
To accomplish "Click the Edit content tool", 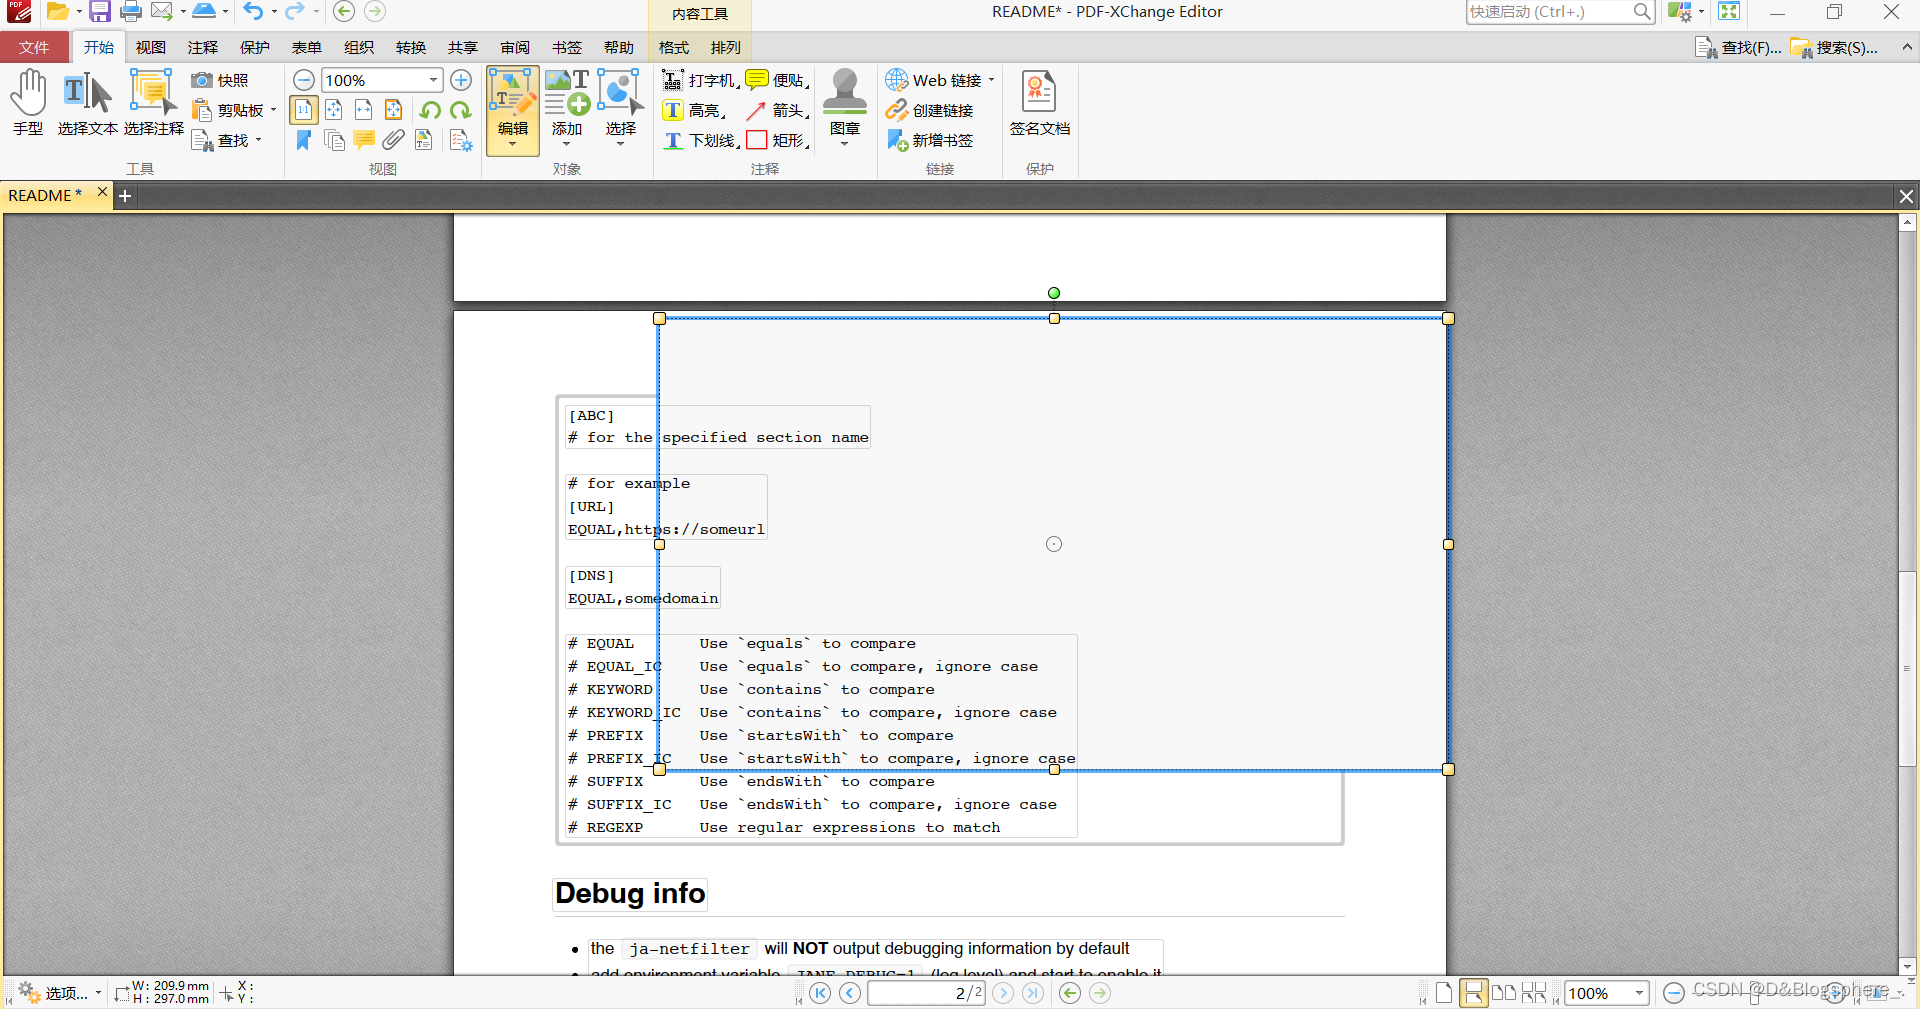I will (x=513, y=110).
